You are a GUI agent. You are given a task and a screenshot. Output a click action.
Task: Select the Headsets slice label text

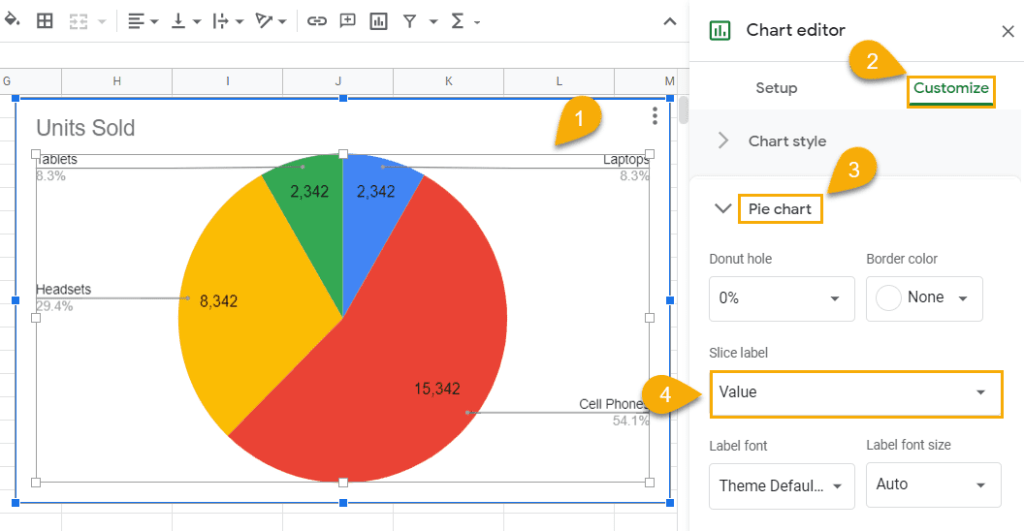[63, 289]
